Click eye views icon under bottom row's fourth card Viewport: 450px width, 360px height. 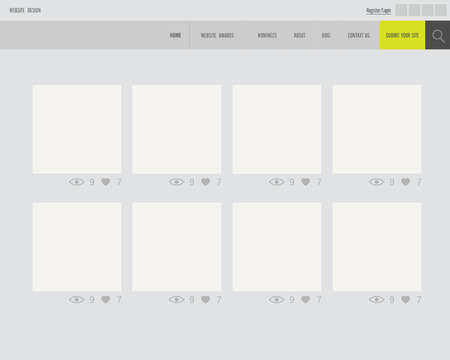[x=377, y=300]
